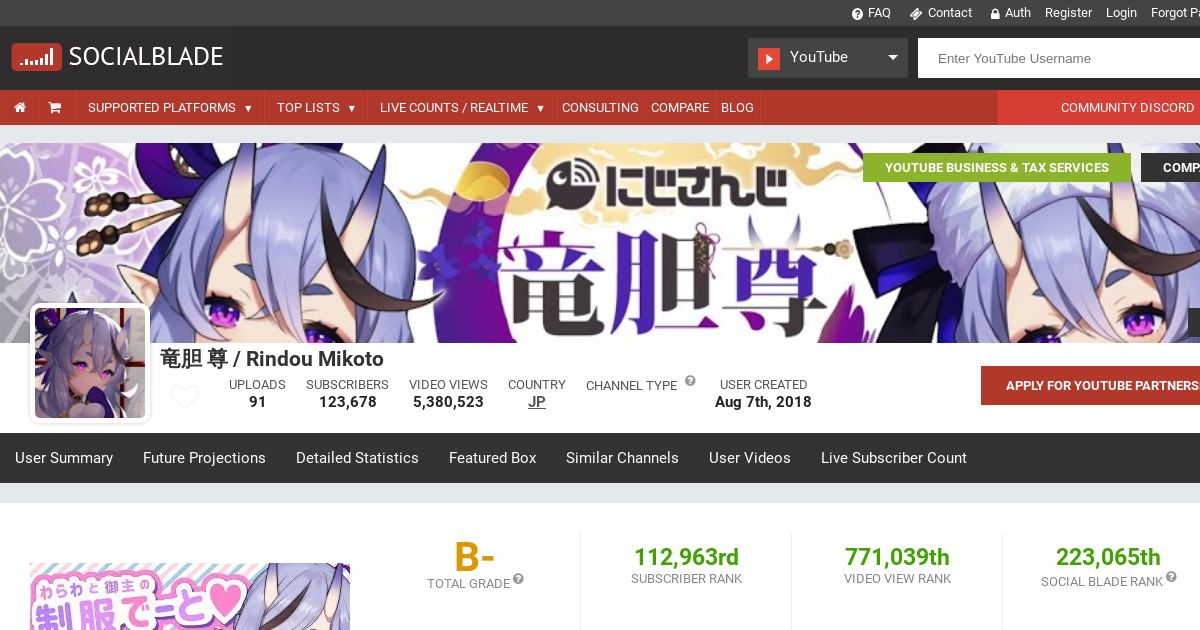The image size is (1200, 630).
Task: Click help icon beside Total Grade
Action: point(518,579)
